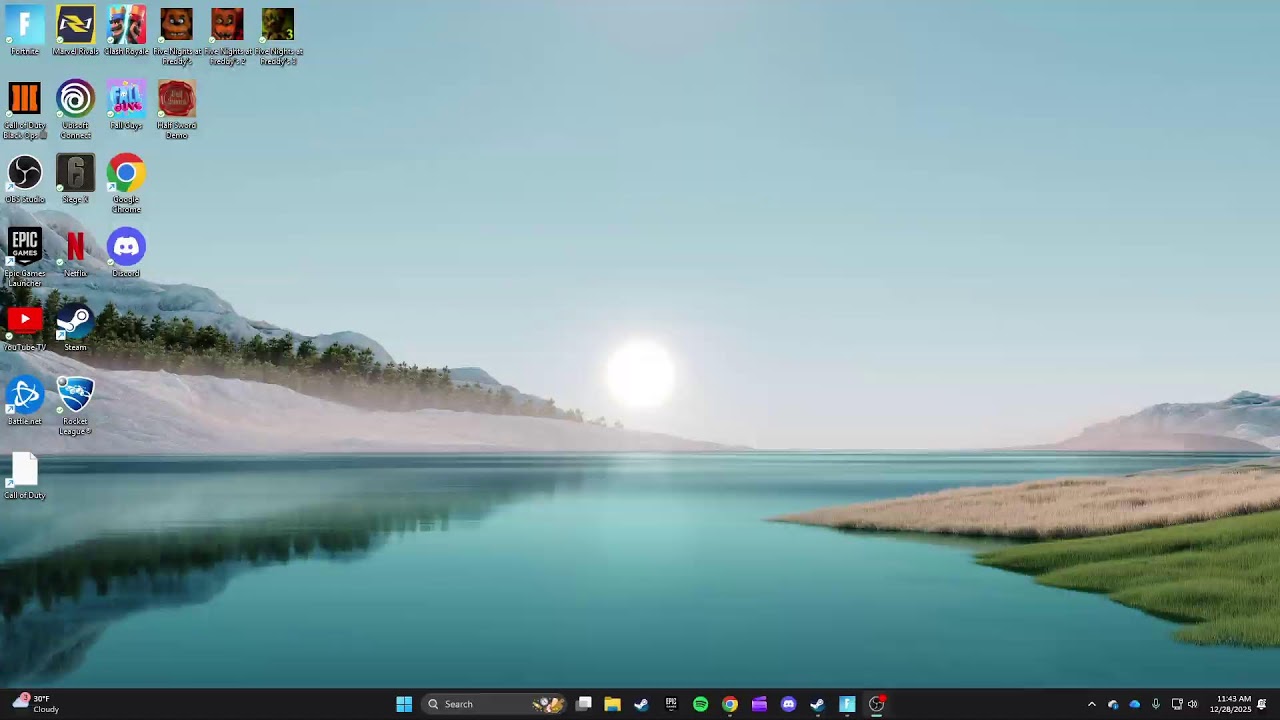Open the clock showing 11:43 AM
Image resolution: width=1280 pixels, height=720 pixels.
1233,704
